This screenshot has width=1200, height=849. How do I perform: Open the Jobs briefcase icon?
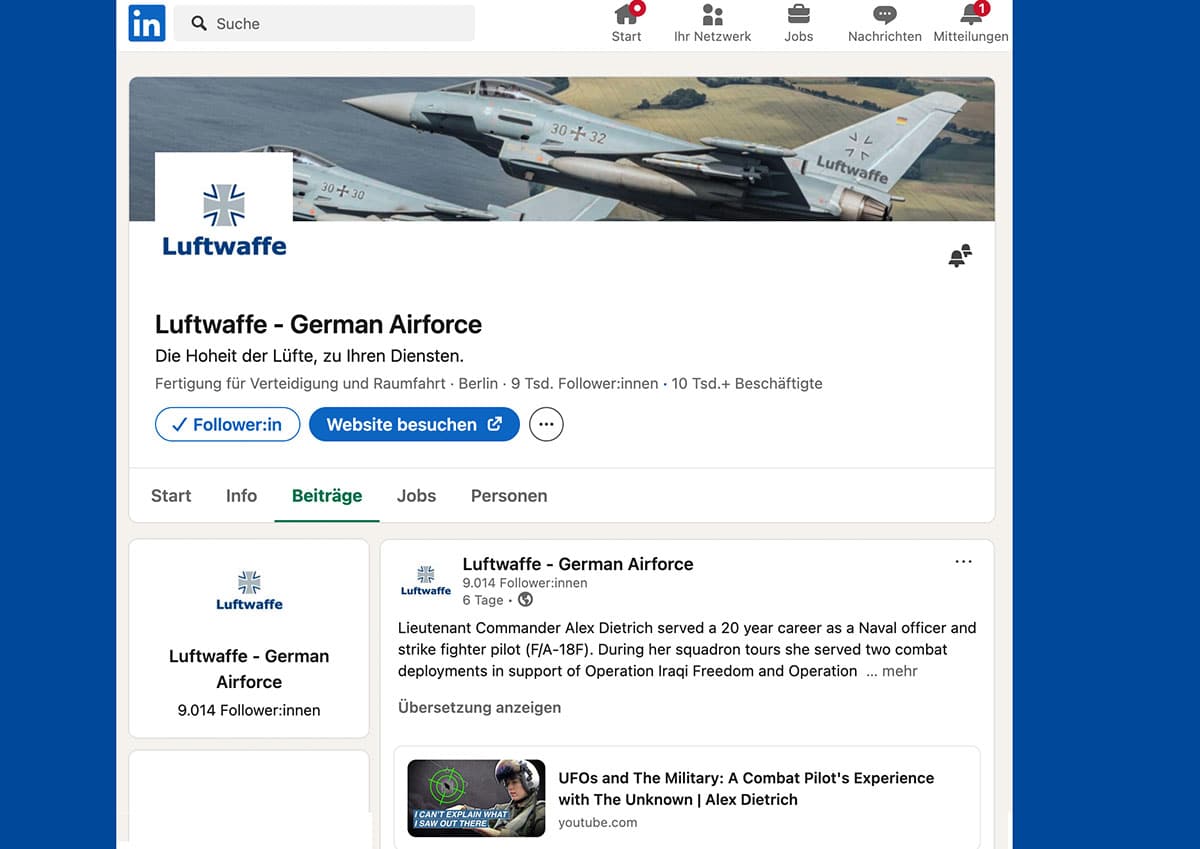point(798,15)
